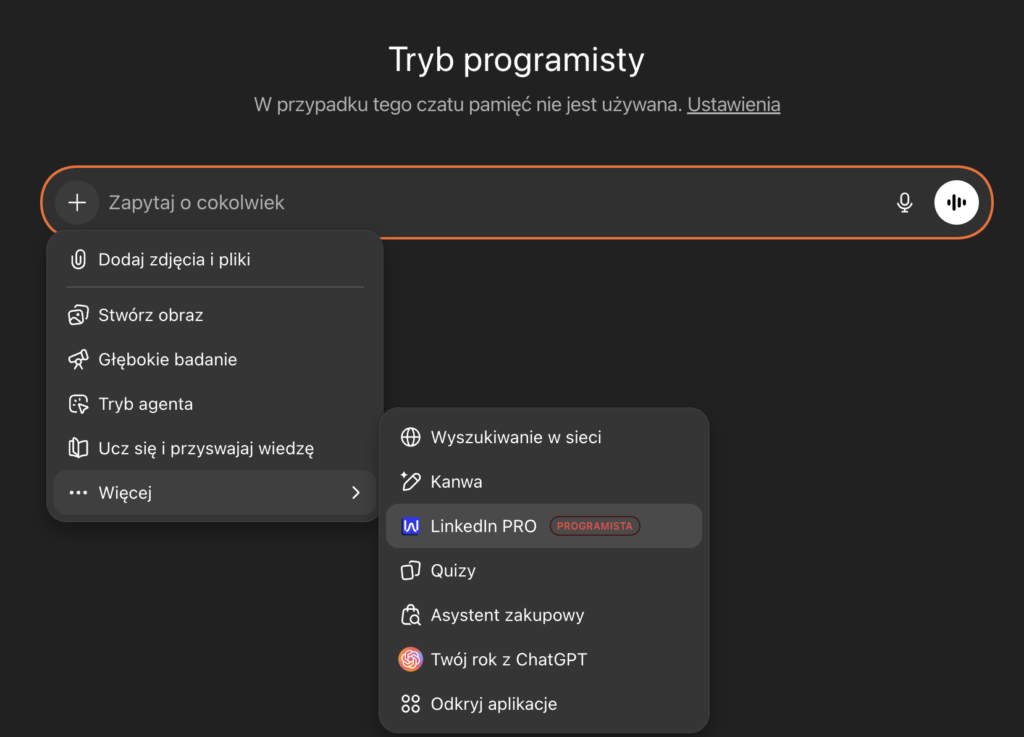
Task: Click the Twój rok z ChatGPT logo icon
Action: point(410,659)
